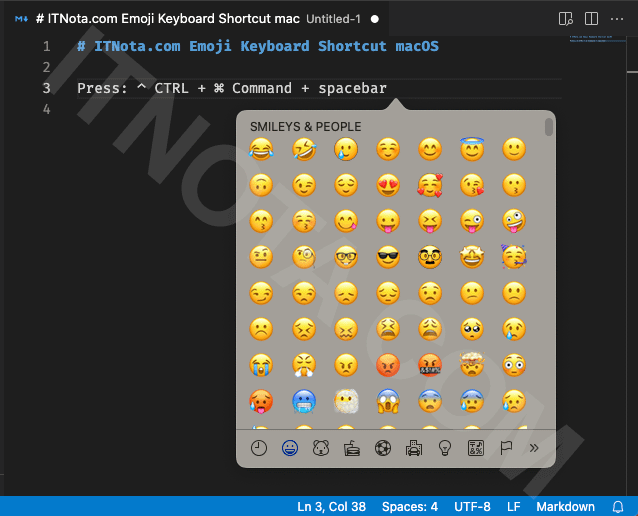The height and width of the screenshot is (516, 638).
Task: Open notifications bell in status bar
Action: point(618,506)
